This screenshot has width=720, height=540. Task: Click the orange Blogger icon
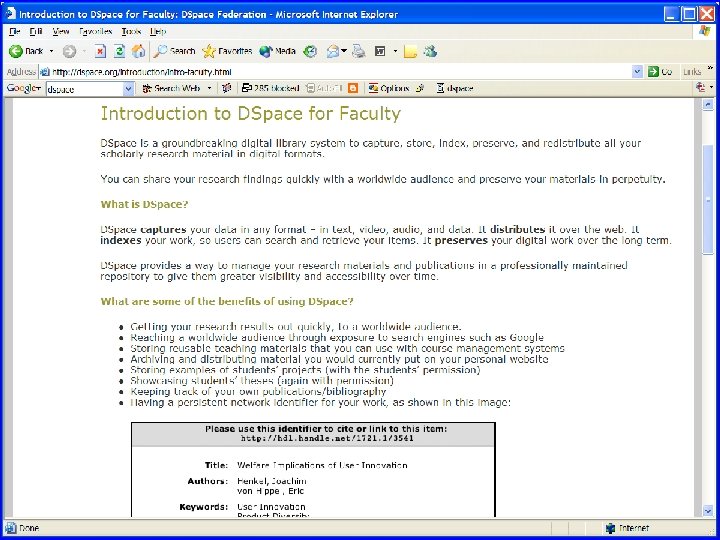point(353,88)
